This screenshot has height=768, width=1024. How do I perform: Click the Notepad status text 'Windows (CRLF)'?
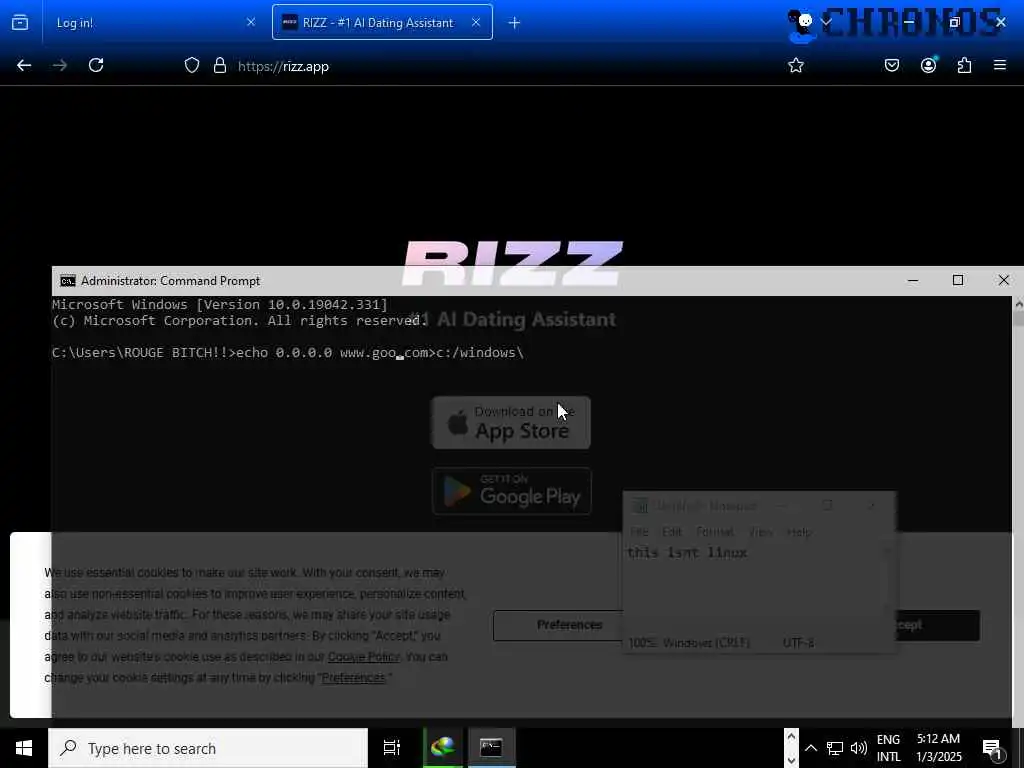[707, 643]
